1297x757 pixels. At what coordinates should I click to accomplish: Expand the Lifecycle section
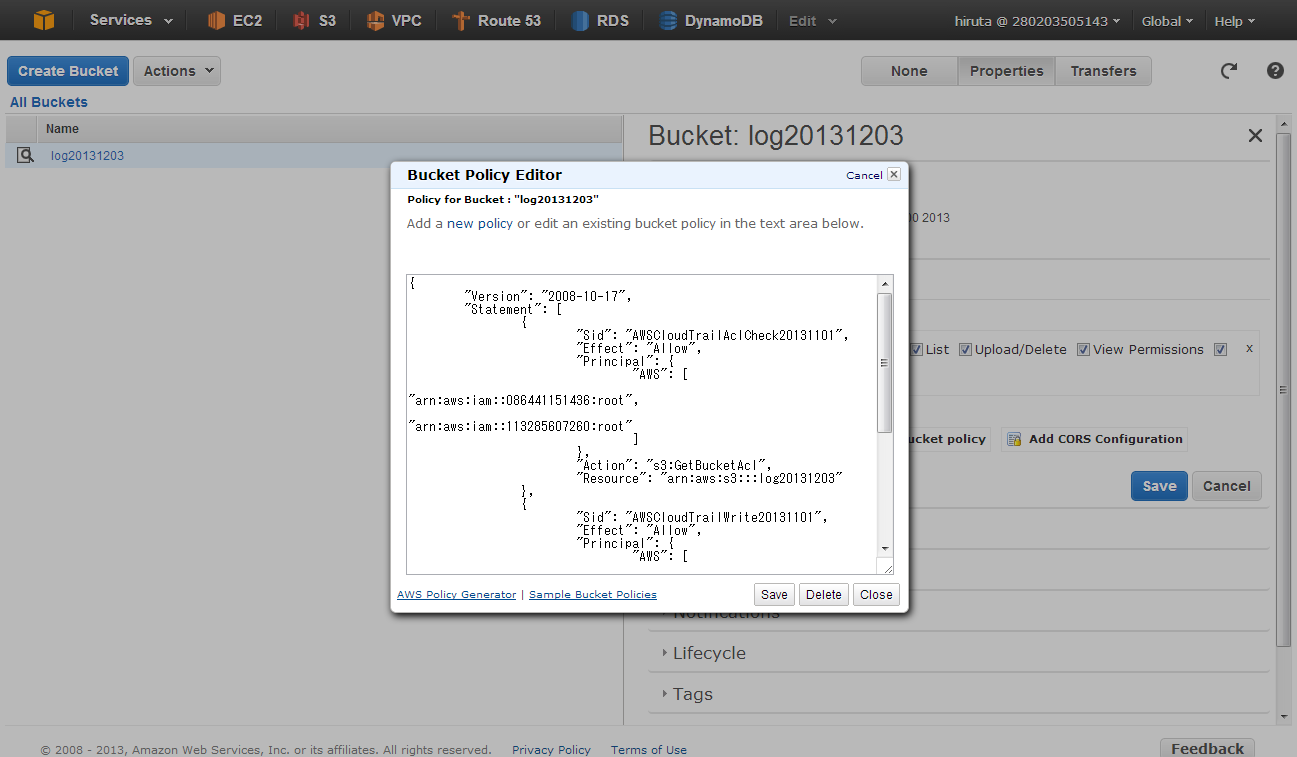point(709,653)
